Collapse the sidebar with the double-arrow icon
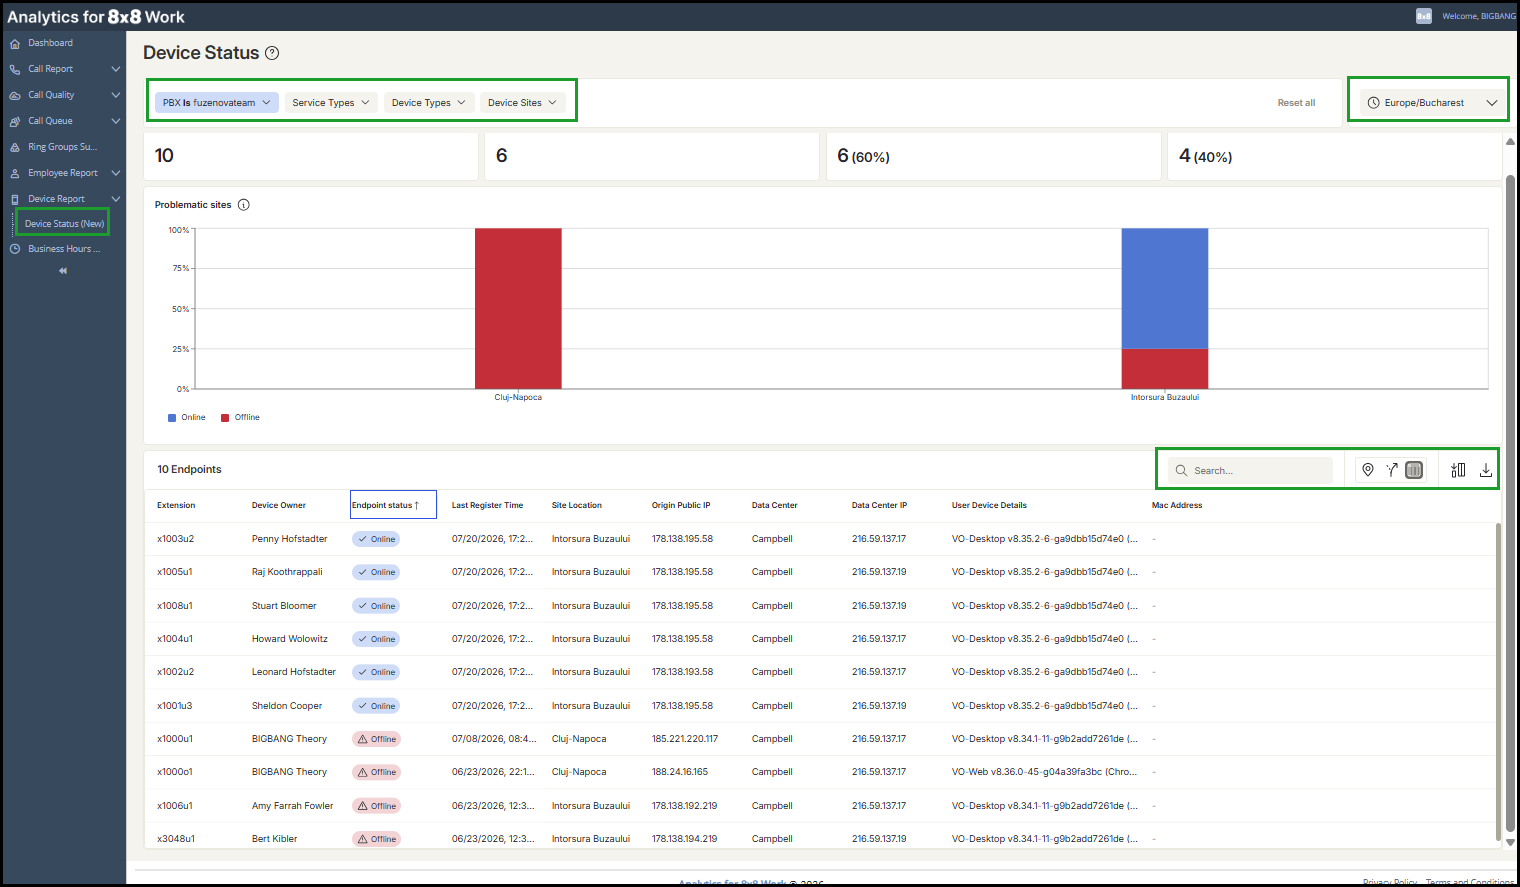 pos(63,271)
